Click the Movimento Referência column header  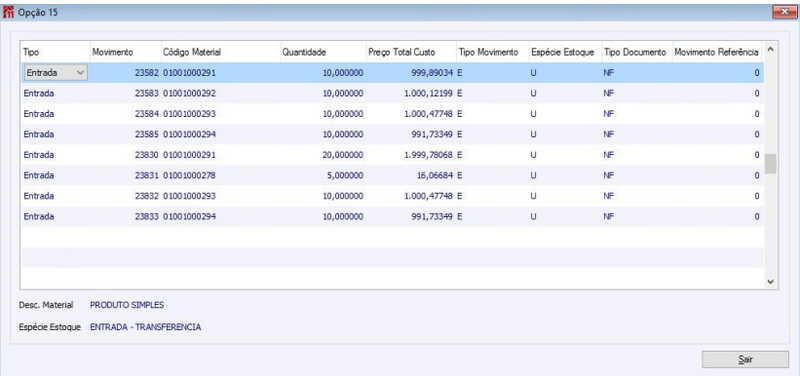[x=717, y=52]
